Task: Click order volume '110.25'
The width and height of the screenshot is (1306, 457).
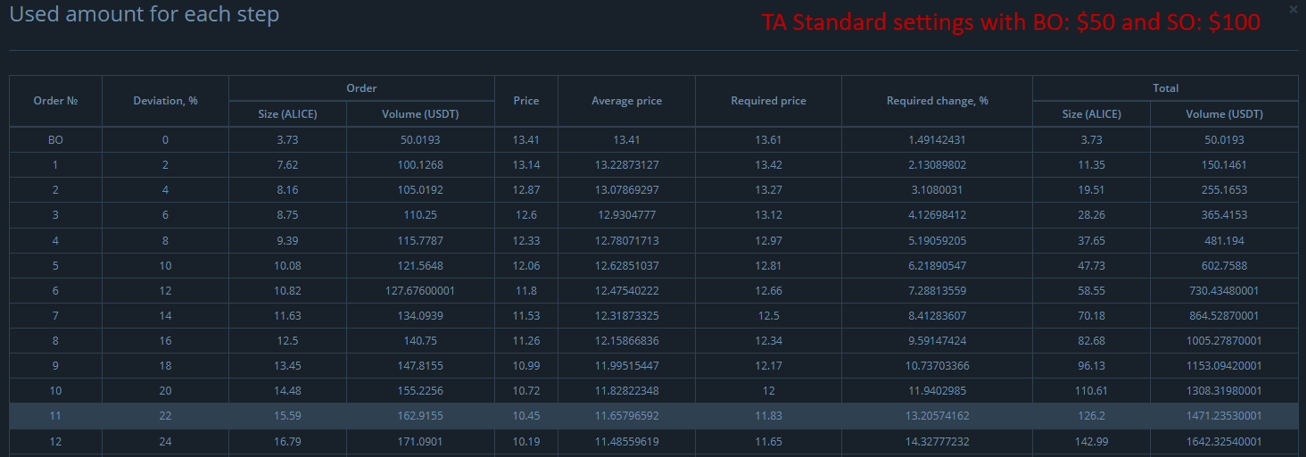Action: tap(420, 213)
